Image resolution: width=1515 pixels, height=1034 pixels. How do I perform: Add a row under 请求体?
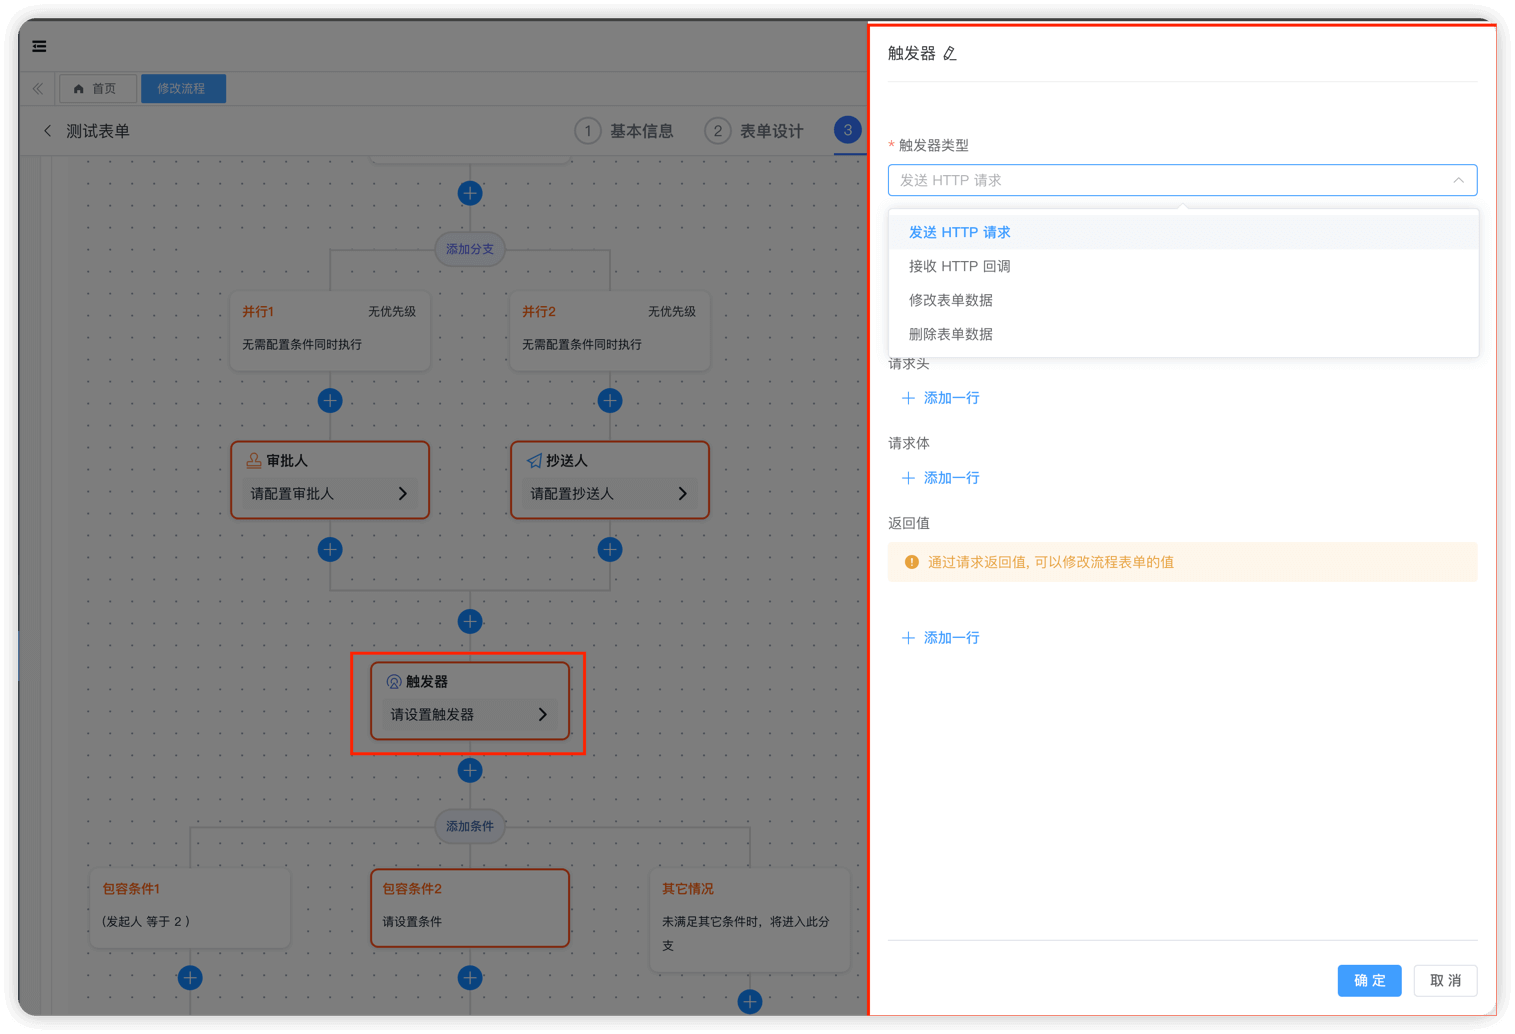(x=941, y=478)
